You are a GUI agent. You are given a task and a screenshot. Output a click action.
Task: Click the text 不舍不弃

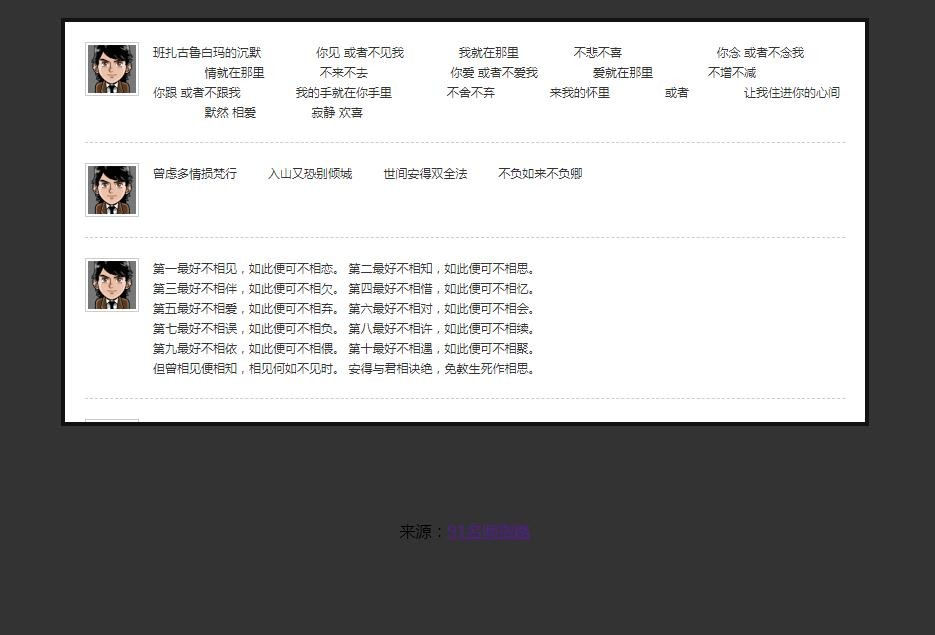point(470,92)
